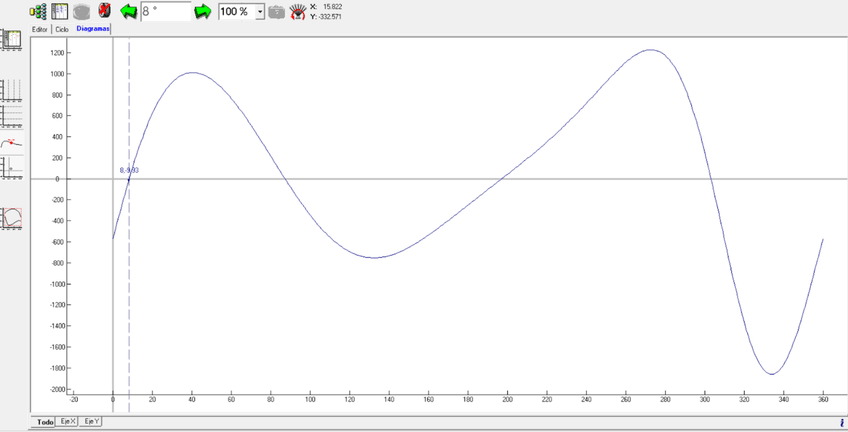Click the angle input field showing 8 °

[x=165, y=11]
